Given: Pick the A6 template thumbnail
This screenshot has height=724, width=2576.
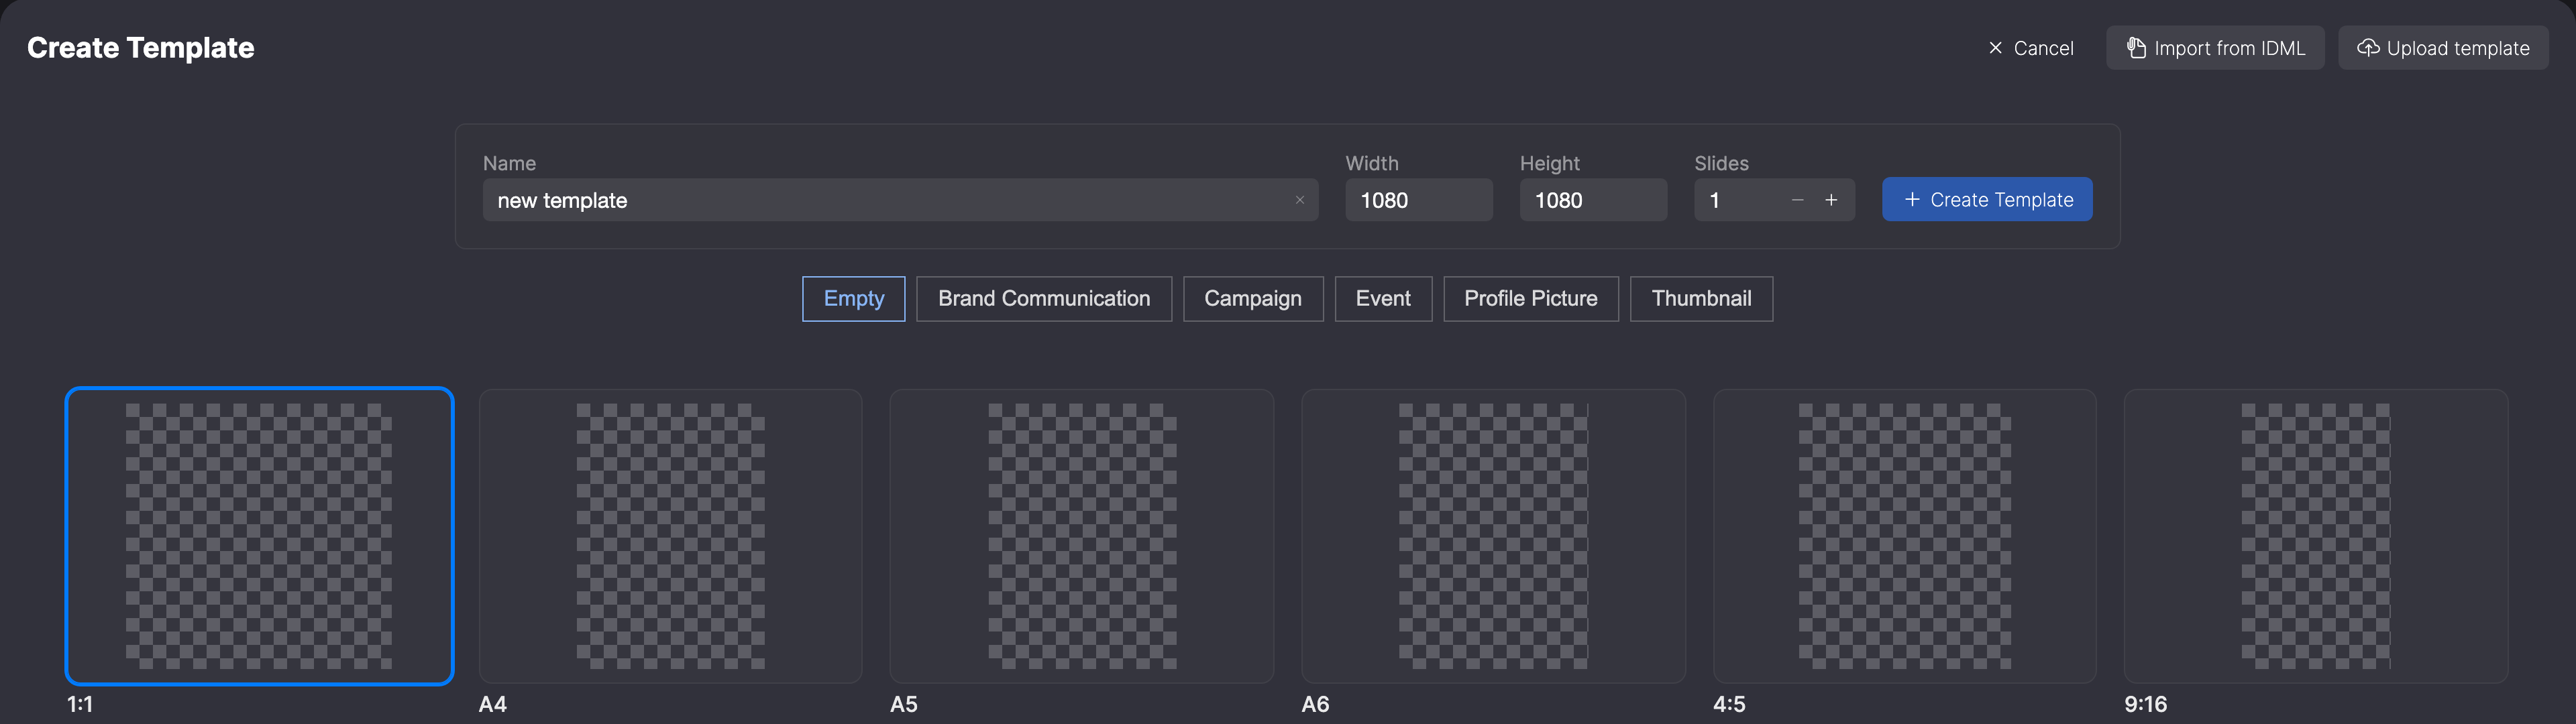Looking at the screenshot, I should (1493, 536).
